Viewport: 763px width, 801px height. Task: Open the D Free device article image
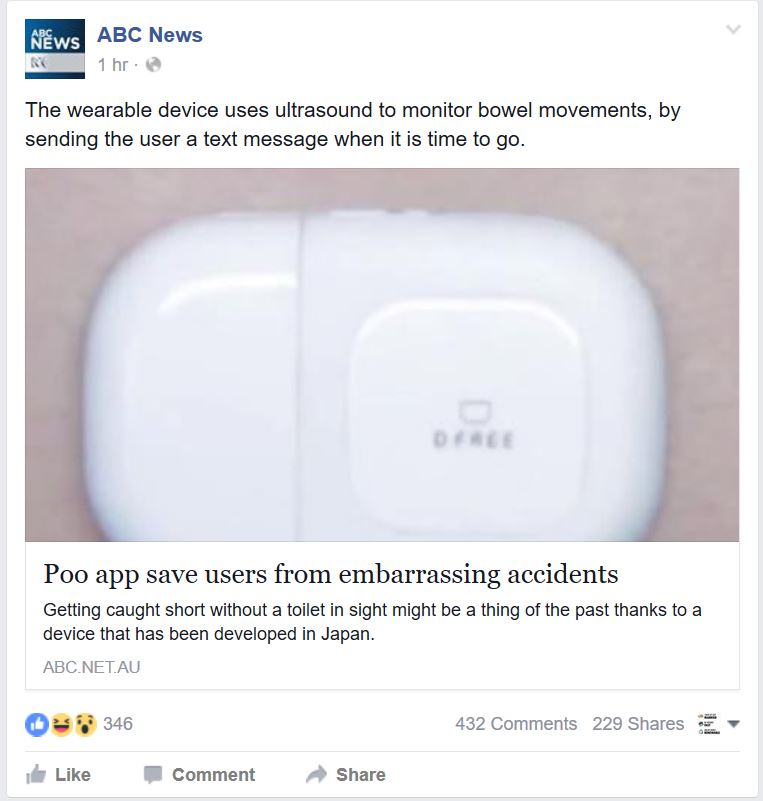tap(382, 355)
